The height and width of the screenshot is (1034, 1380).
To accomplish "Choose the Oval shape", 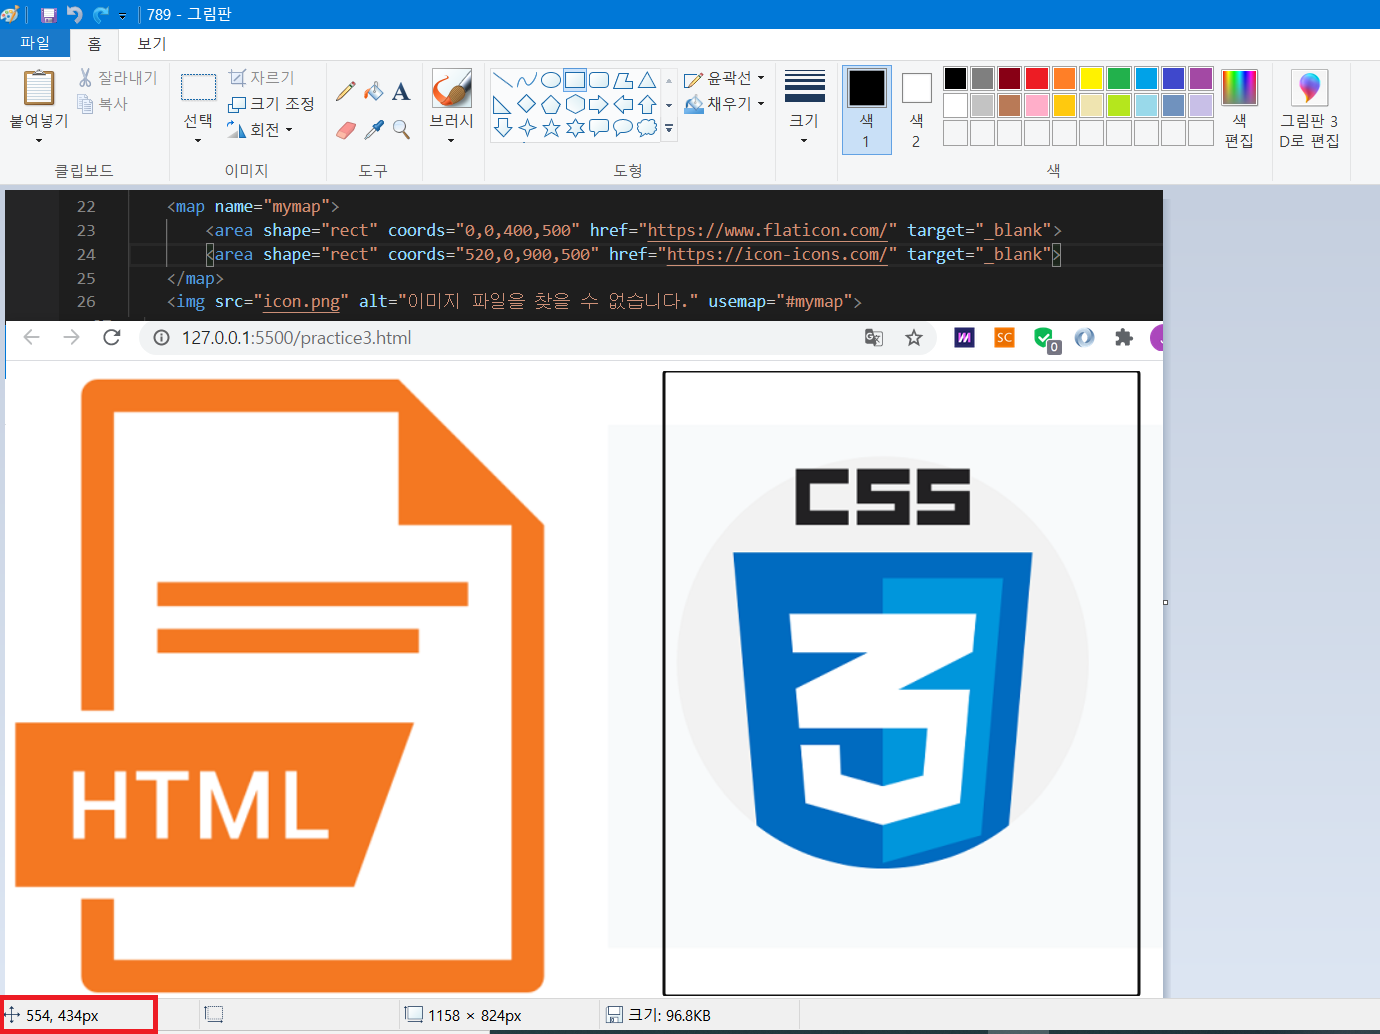I will (551, 80).
